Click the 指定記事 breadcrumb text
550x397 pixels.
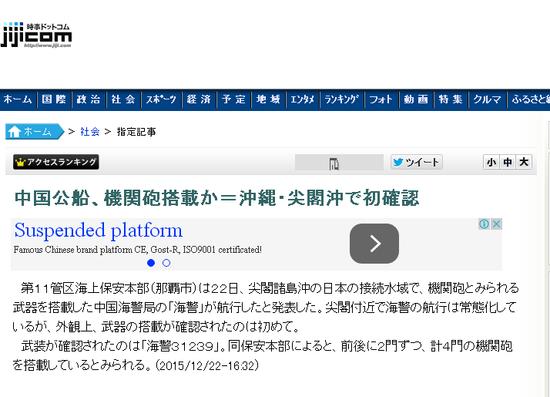pyautogui.click(x=136, y=132)
